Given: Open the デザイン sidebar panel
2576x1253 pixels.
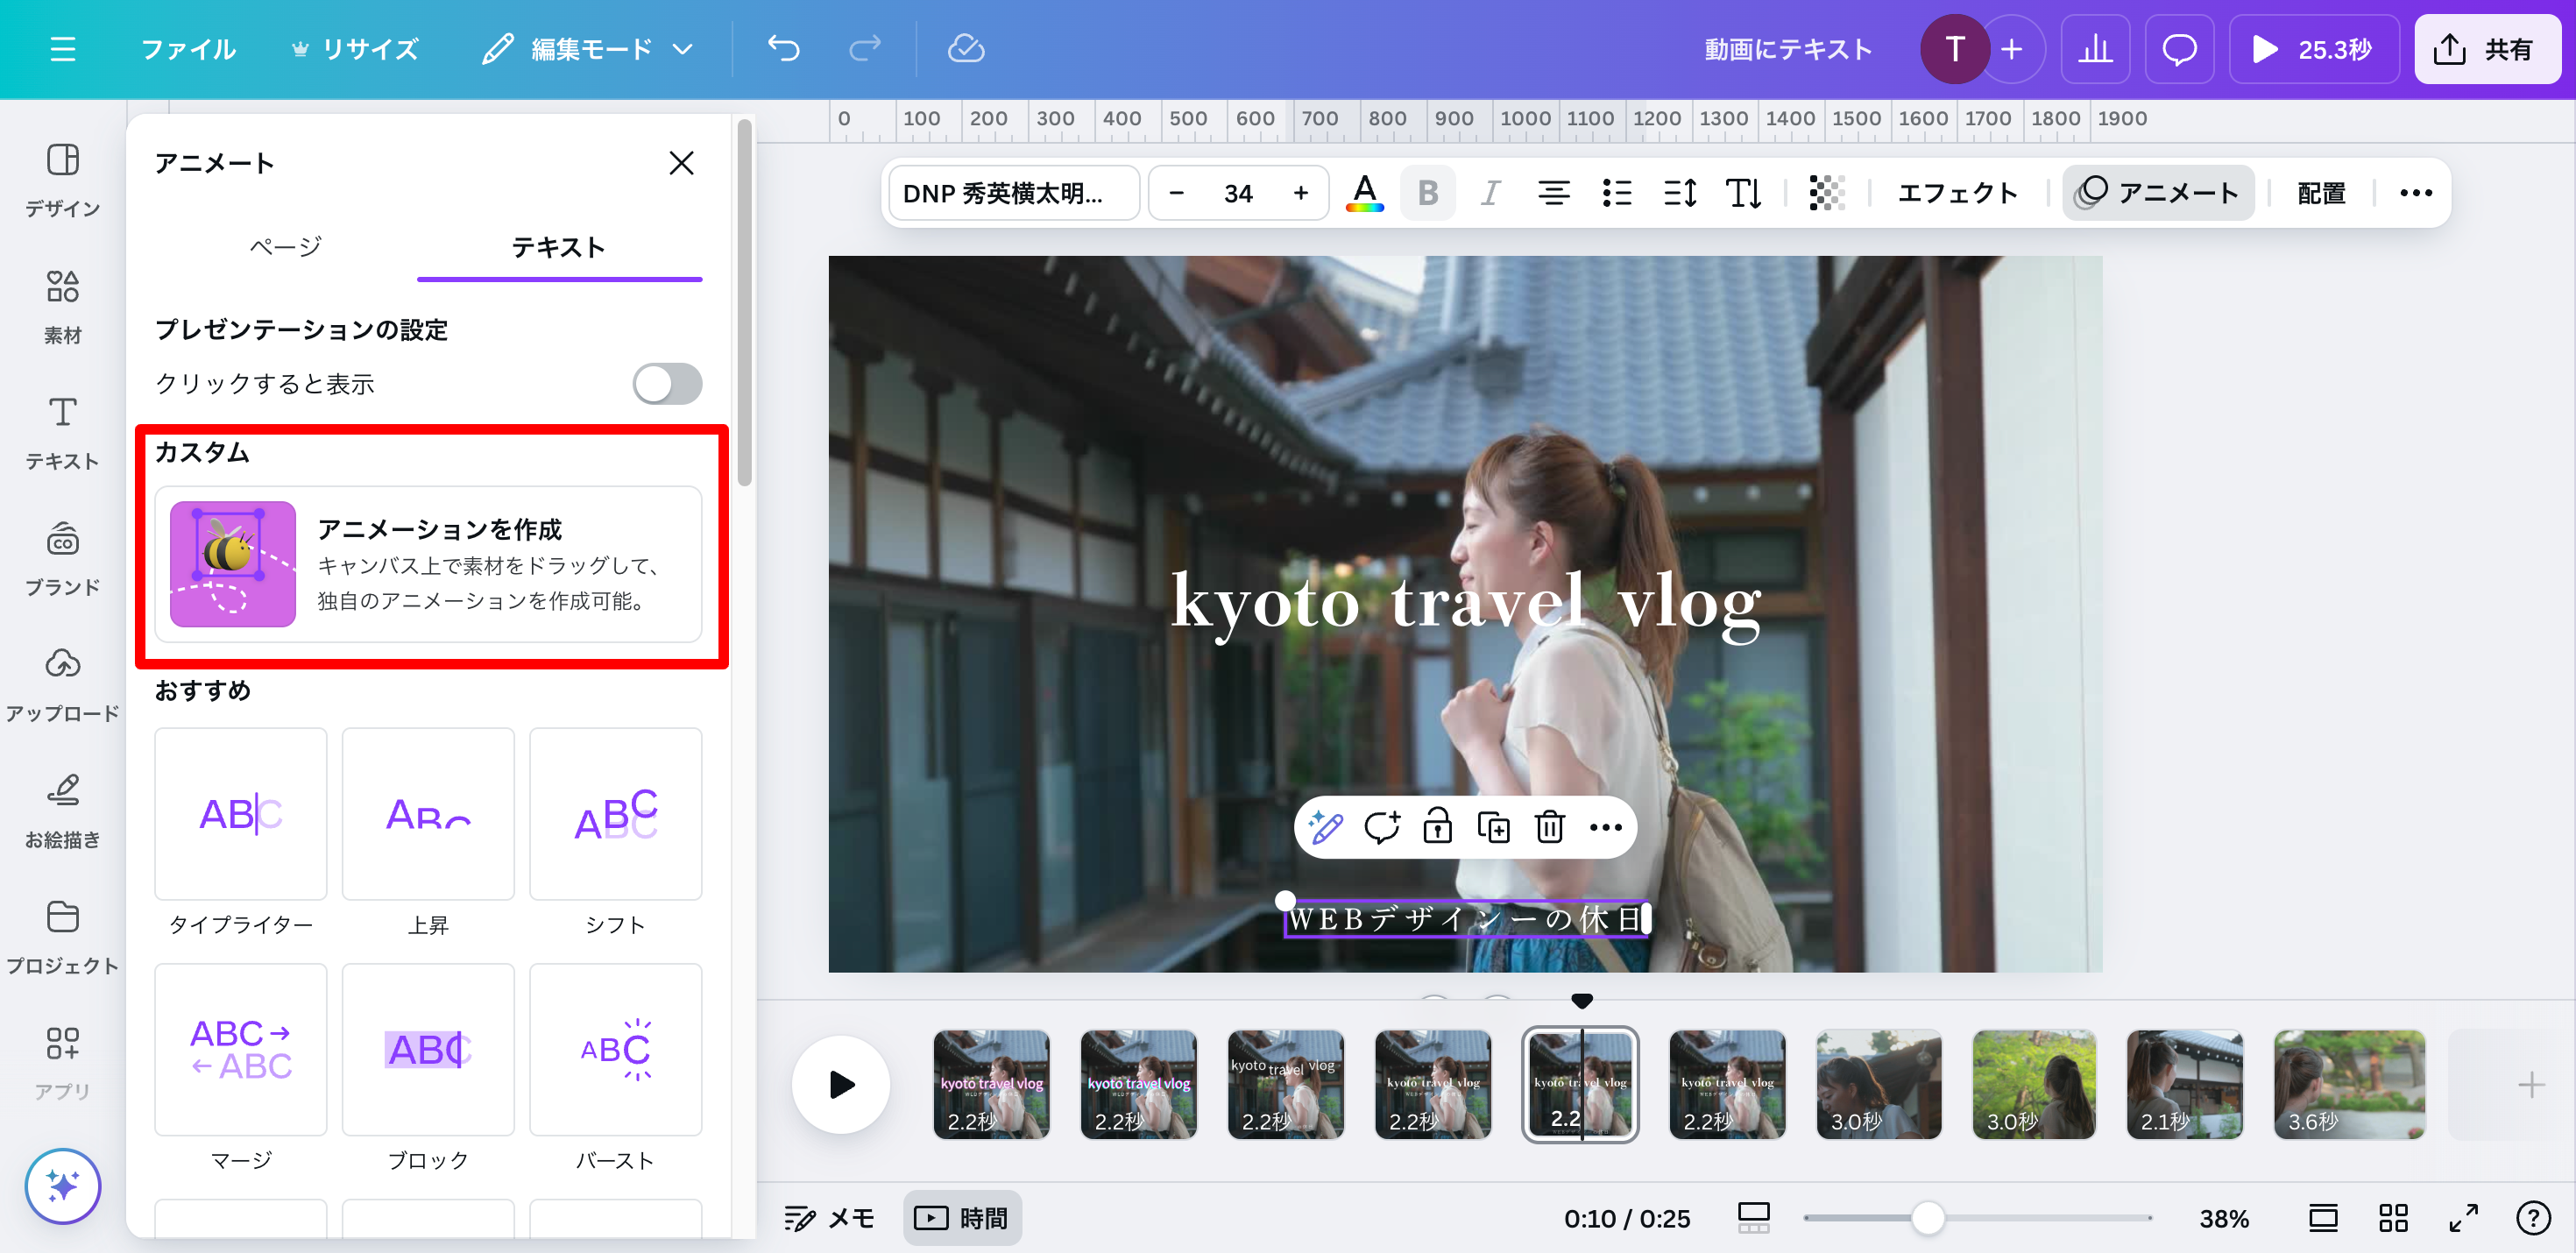Looking at the screenshot, I should tap(63, 180).
